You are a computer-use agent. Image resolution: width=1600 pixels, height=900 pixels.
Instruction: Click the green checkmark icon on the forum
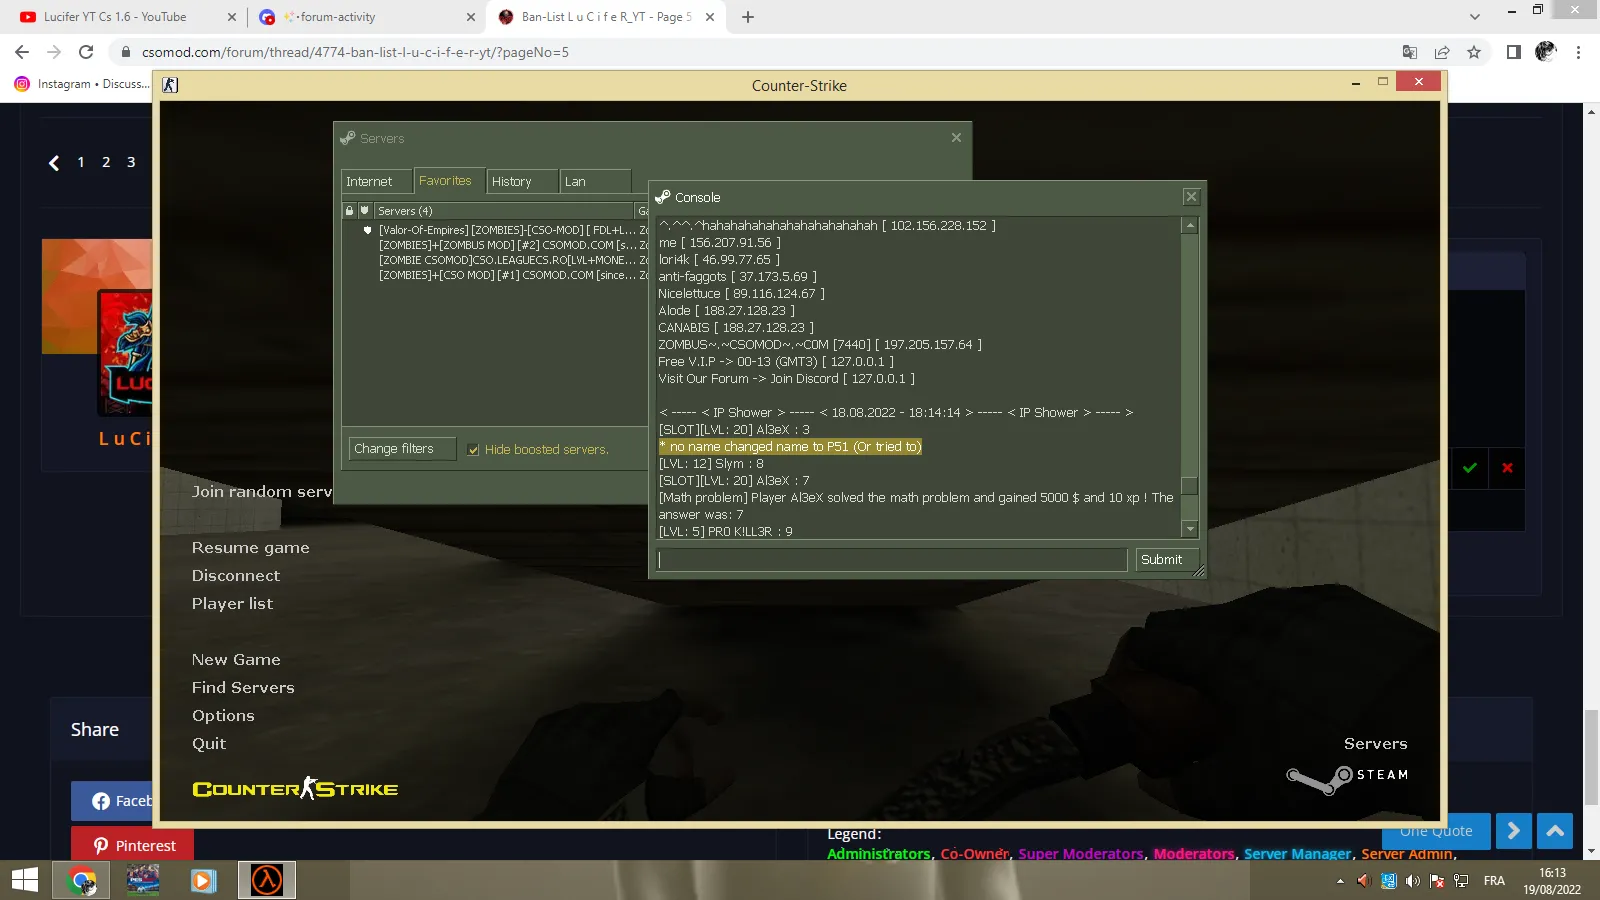tap(1470, 468)
